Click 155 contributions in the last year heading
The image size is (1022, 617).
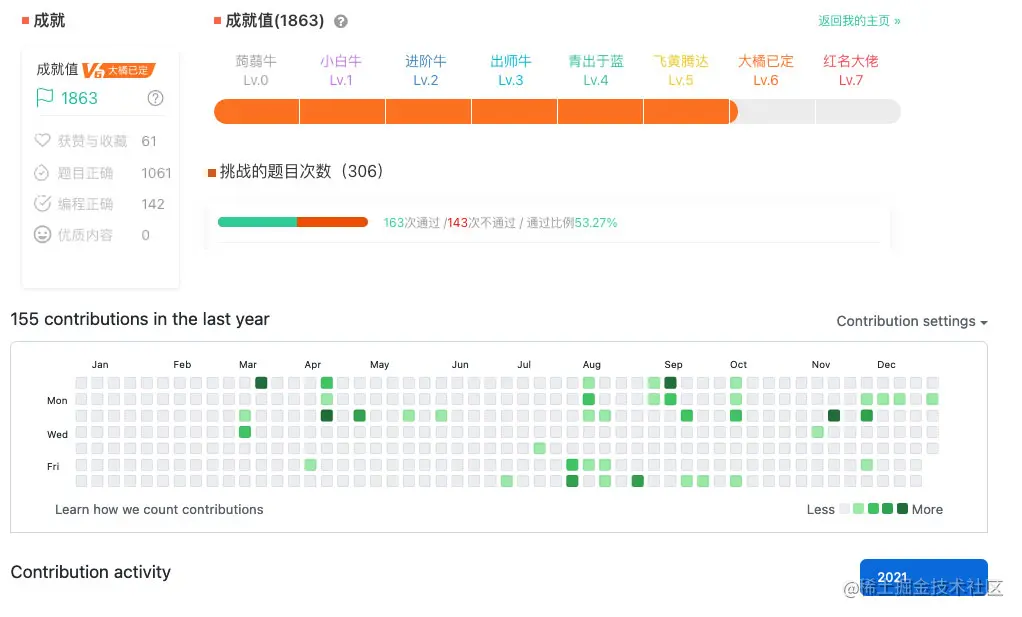coord(139,319)
